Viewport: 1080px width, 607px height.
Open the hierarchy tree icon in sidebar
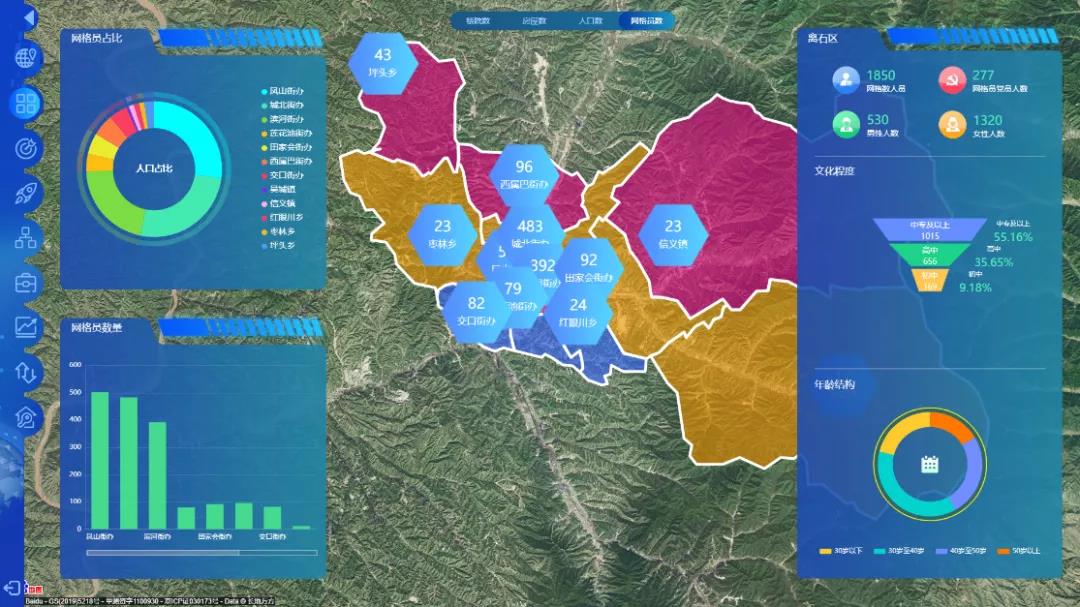pos(27,238)
